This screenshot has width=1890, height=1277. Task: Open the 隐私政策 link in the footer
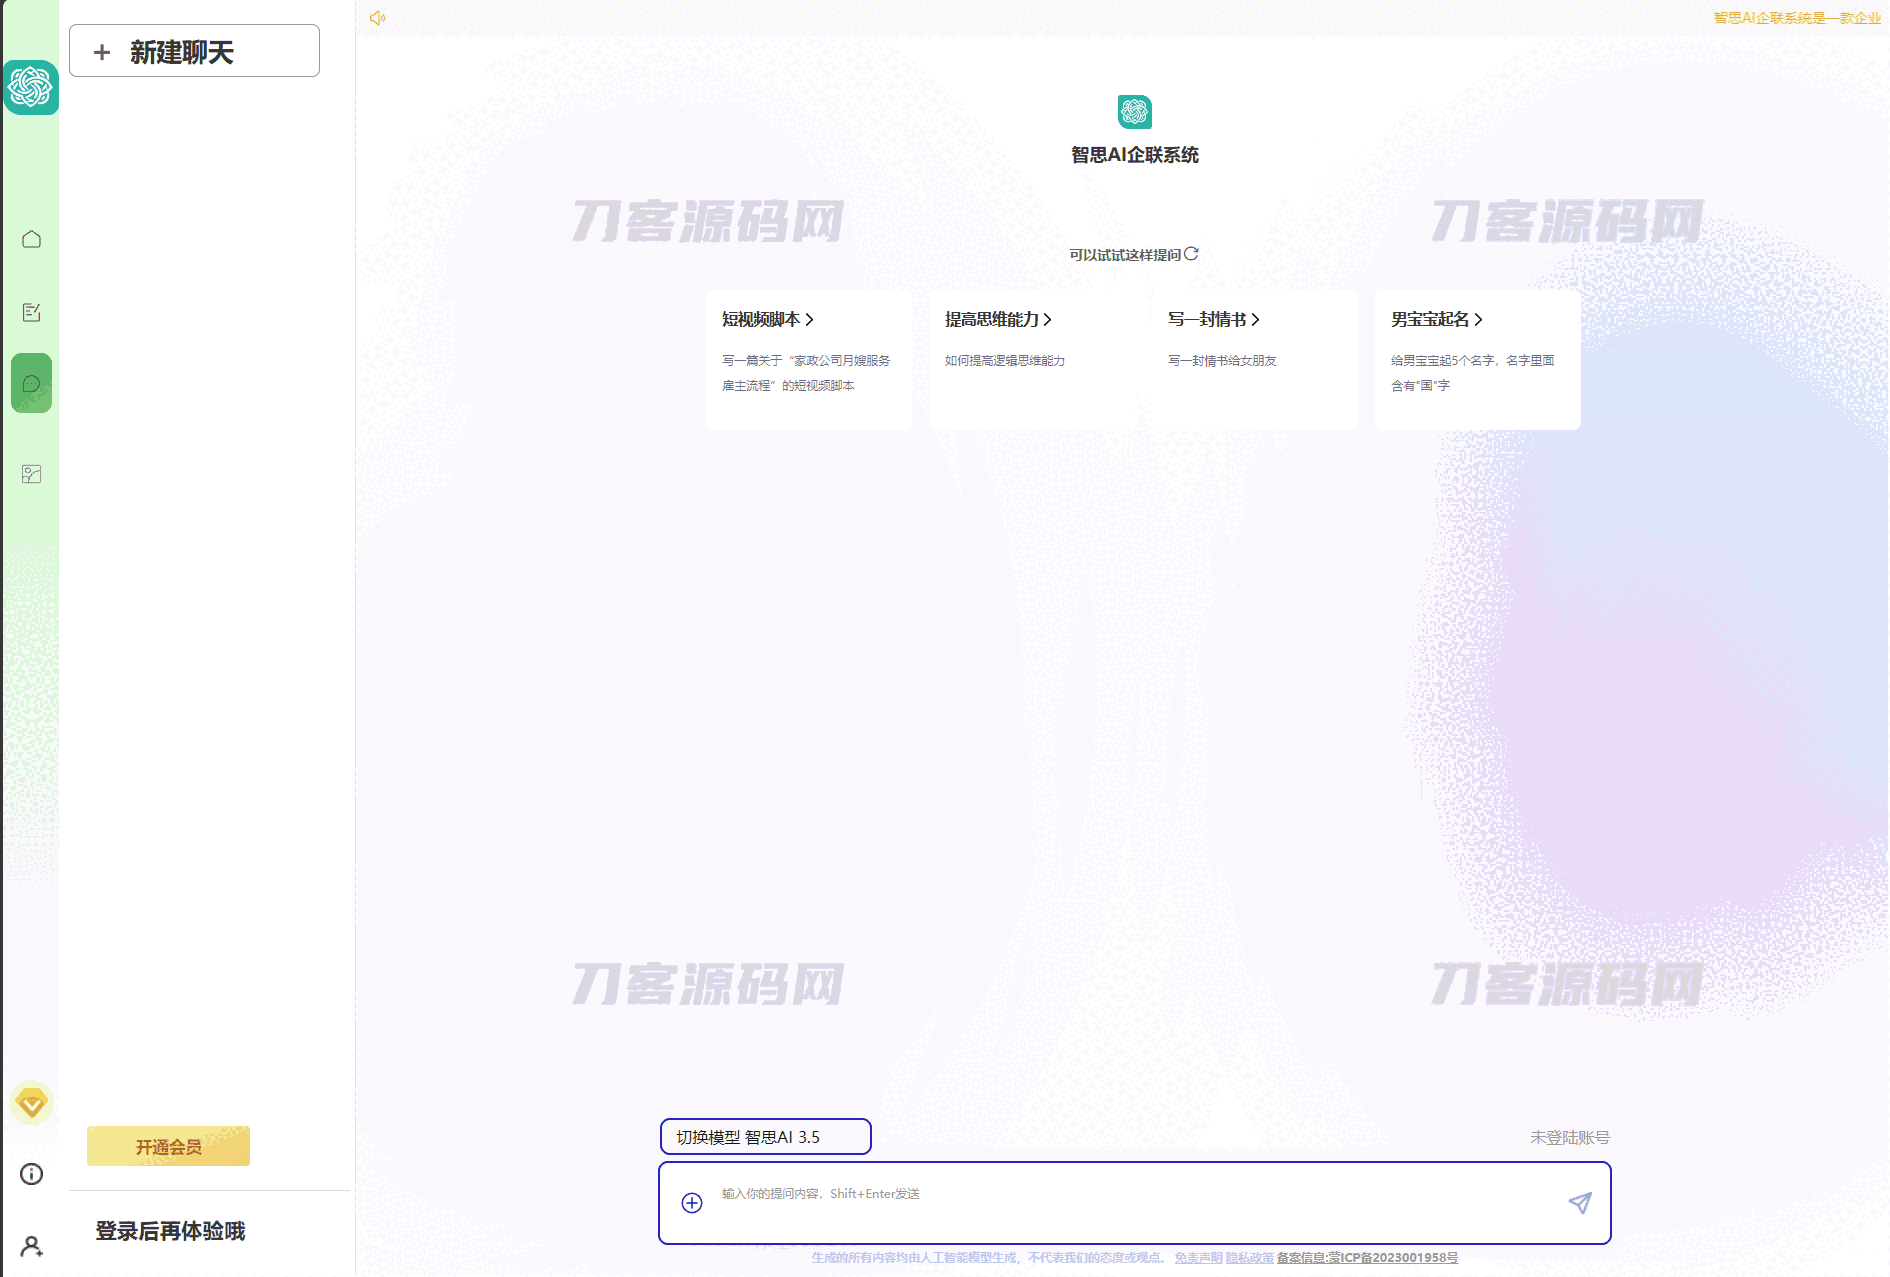click(1250, 1258)
